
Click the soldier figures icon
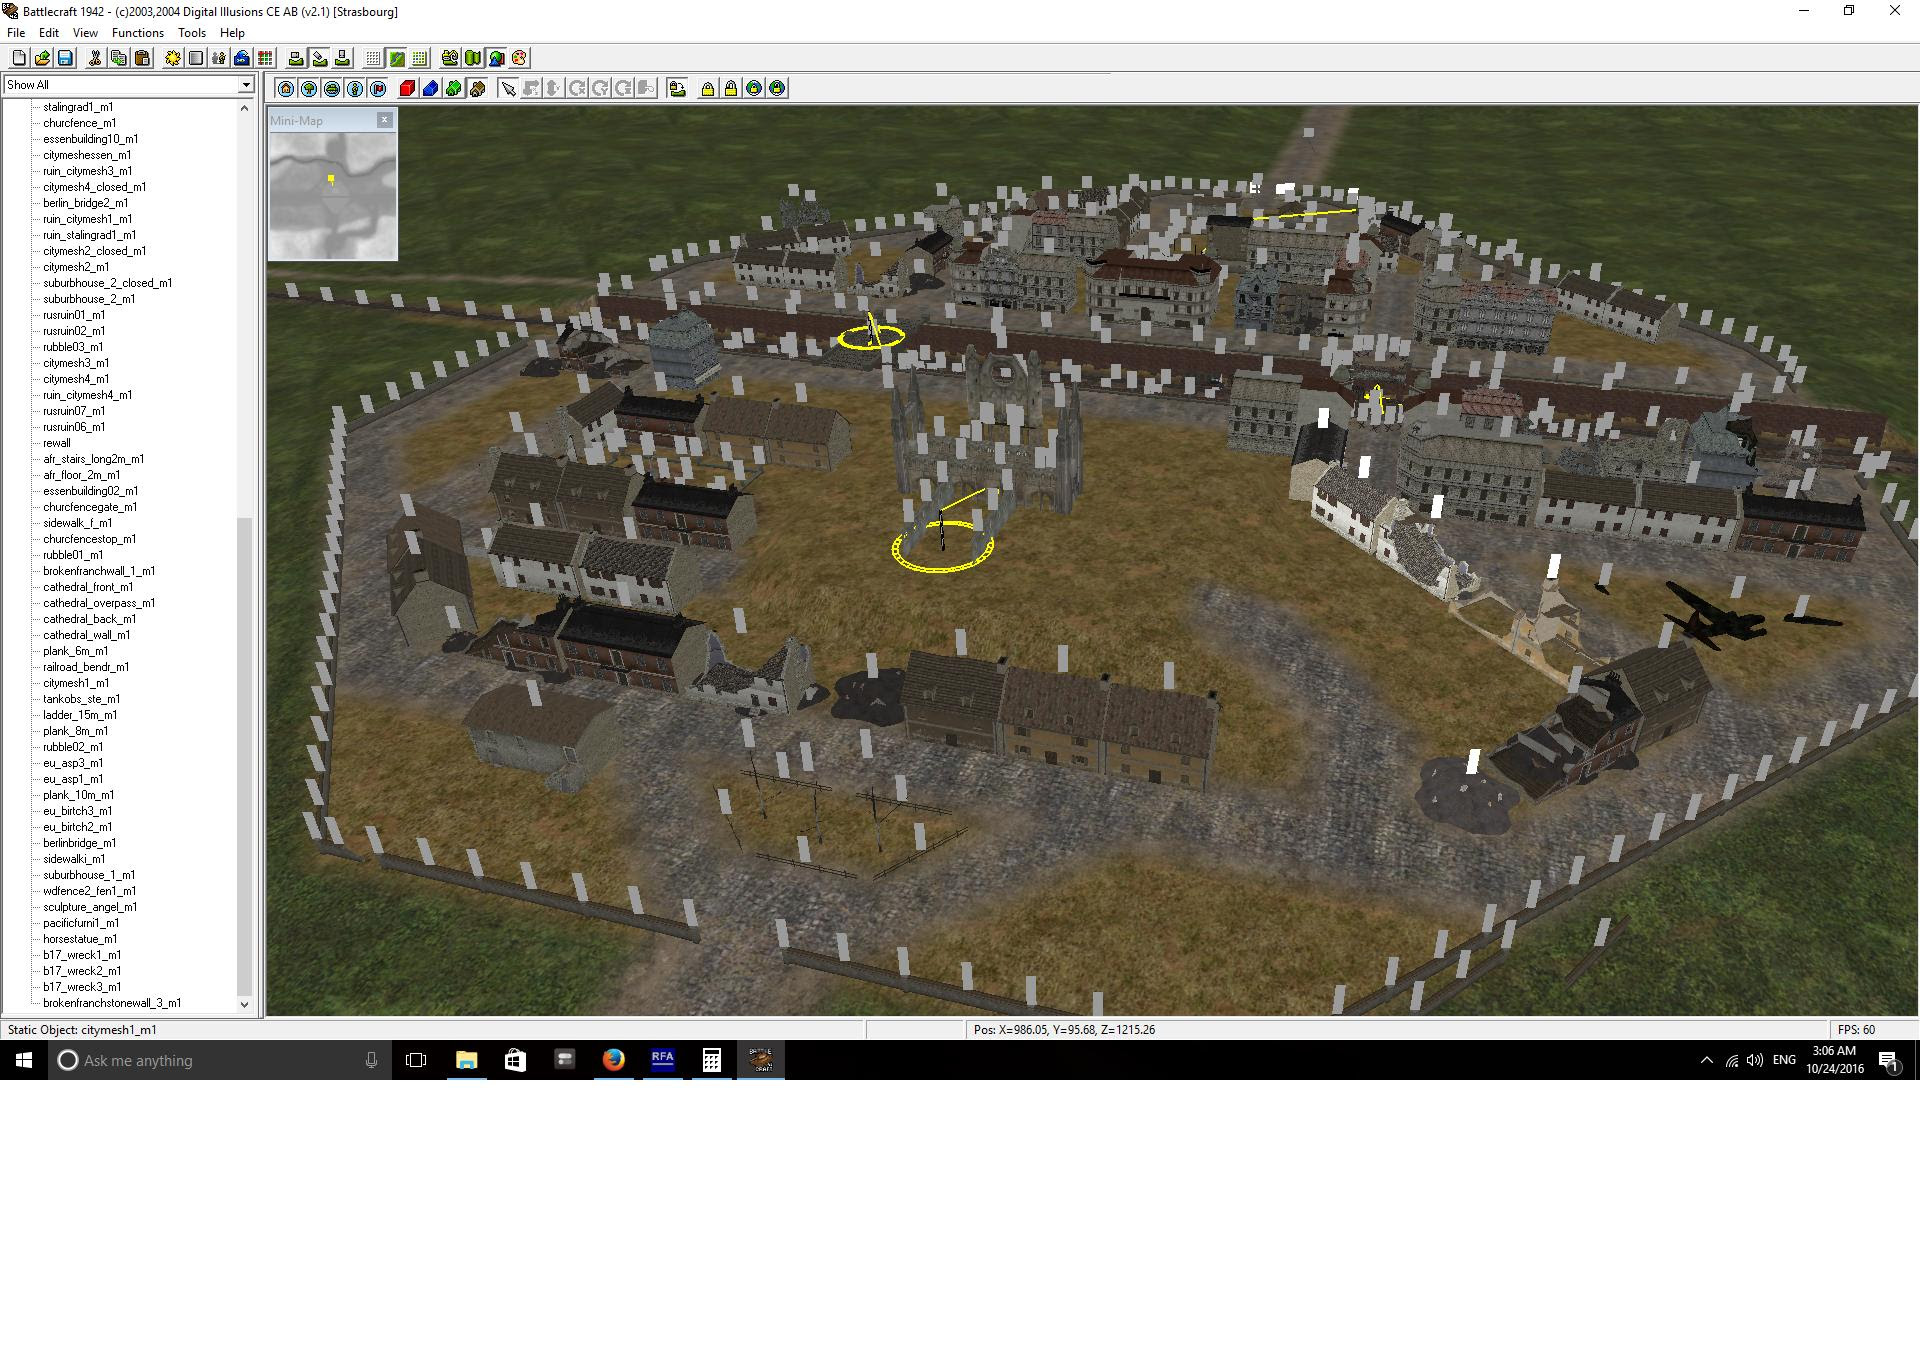[219, 58]
